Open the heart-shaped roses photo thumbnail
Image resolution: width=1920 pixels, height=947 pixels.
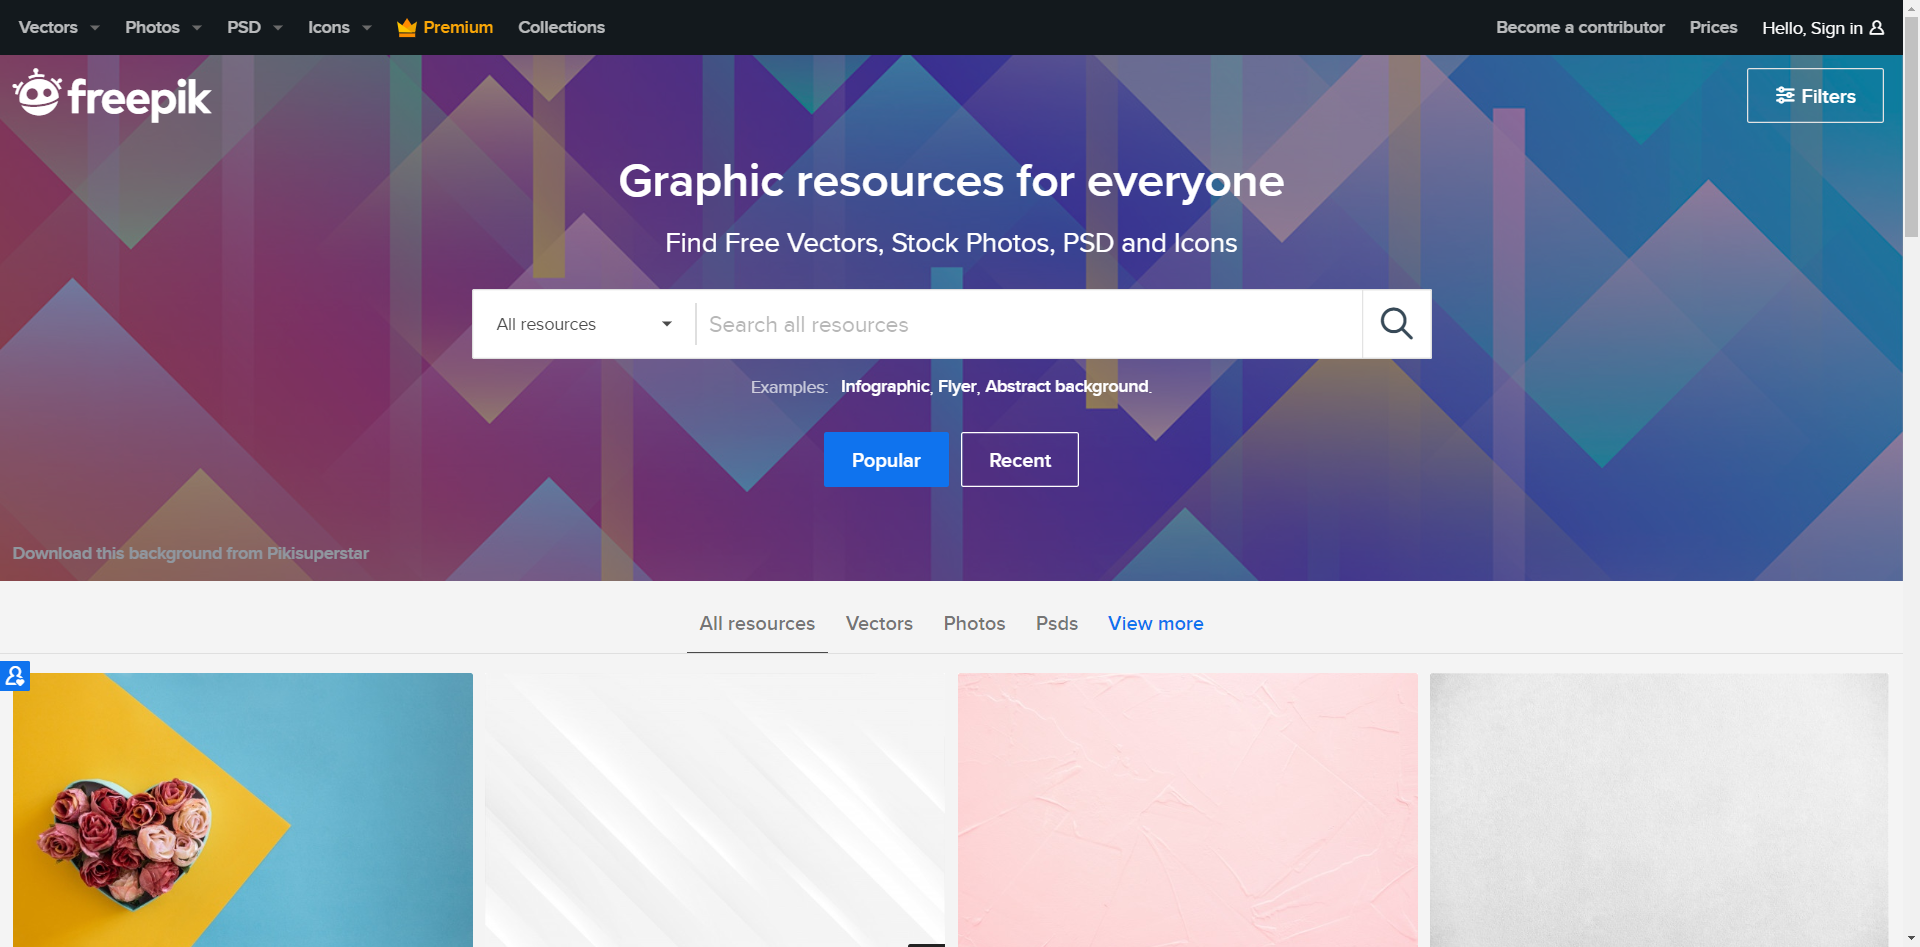[x=243, y=810]
